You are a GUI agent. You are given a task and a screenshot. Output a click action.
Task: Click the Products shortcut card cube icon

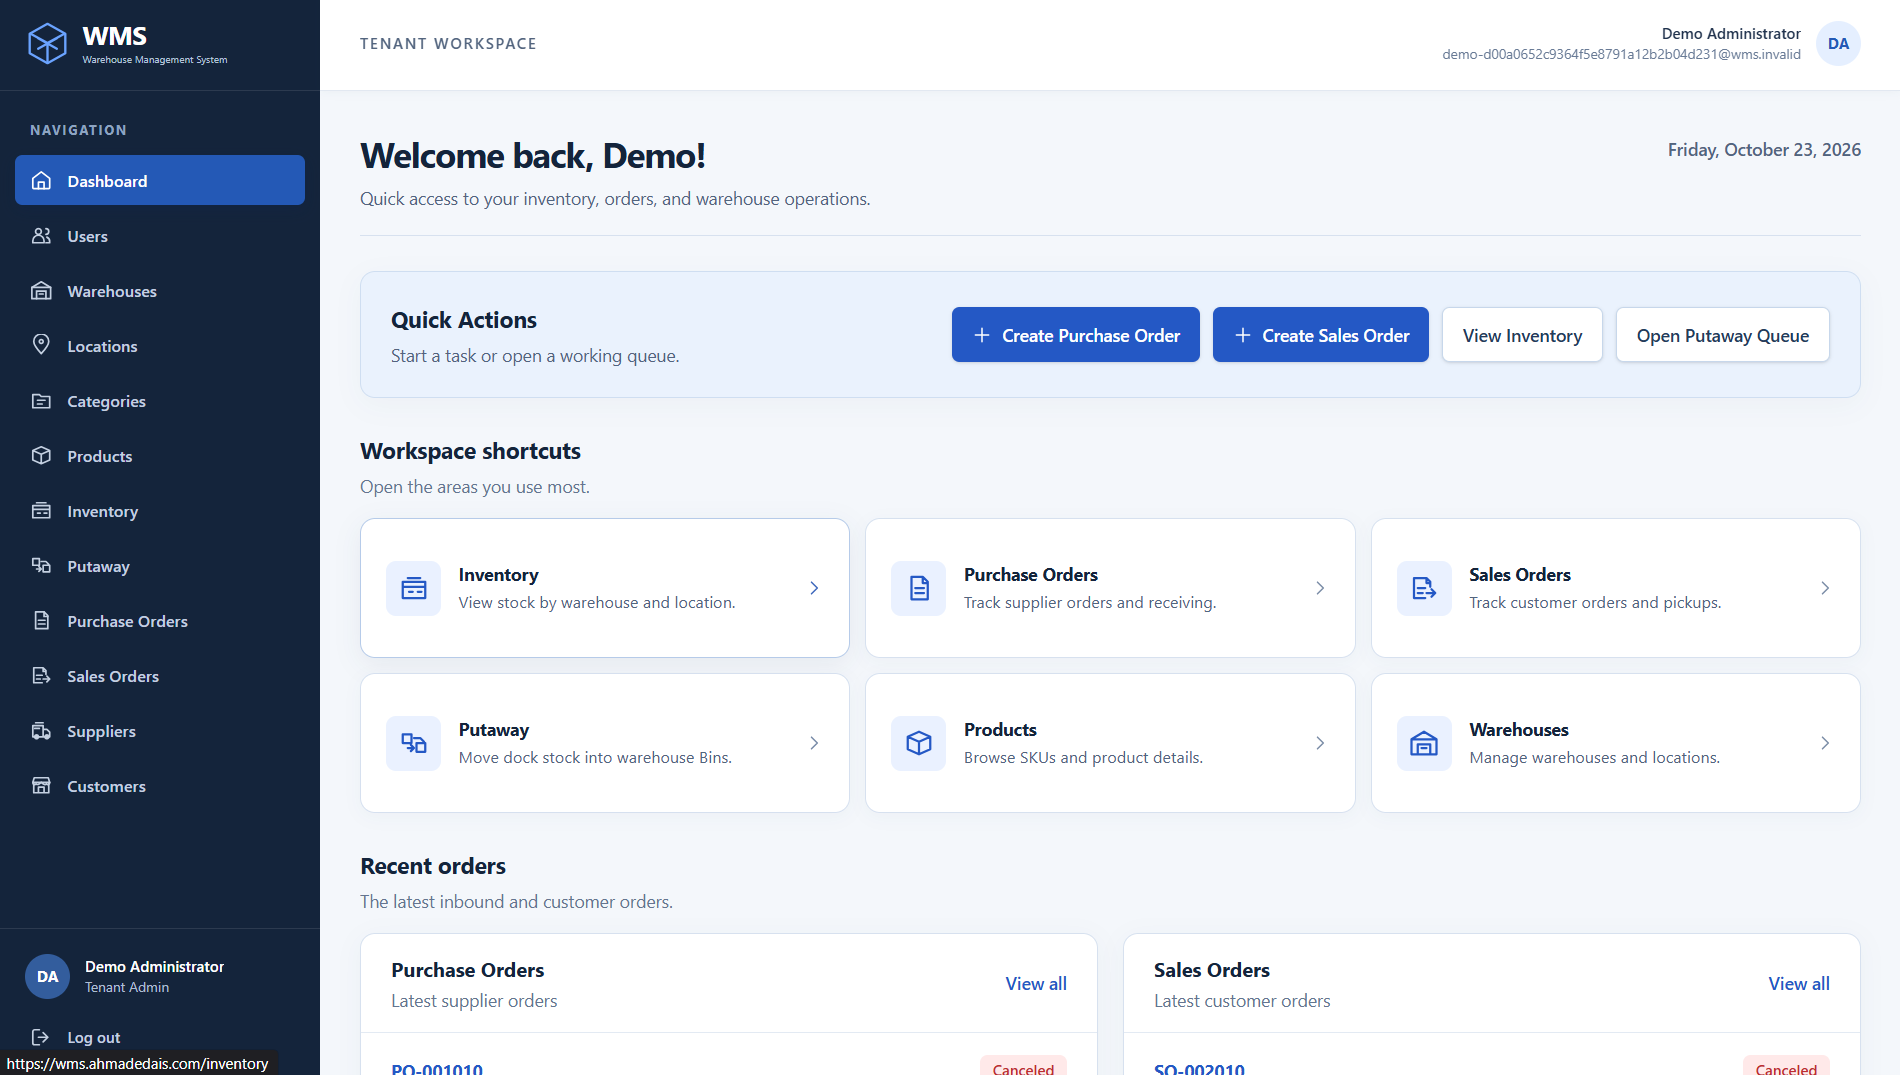click(x=919, y=743)
